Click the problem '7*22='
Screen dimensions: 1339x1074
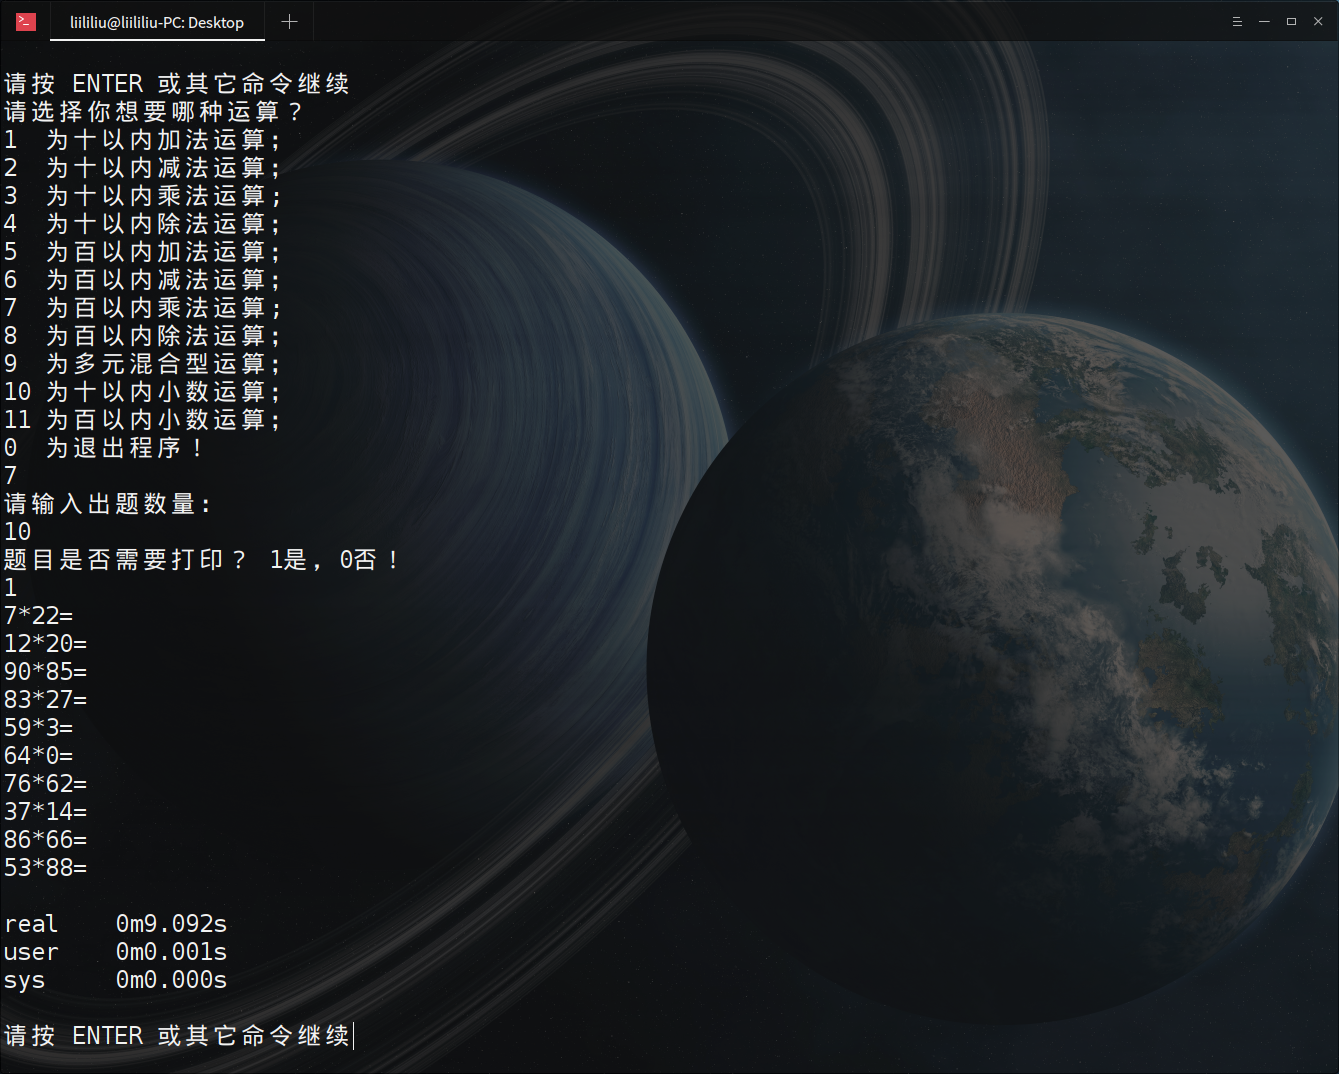point(38,615)
